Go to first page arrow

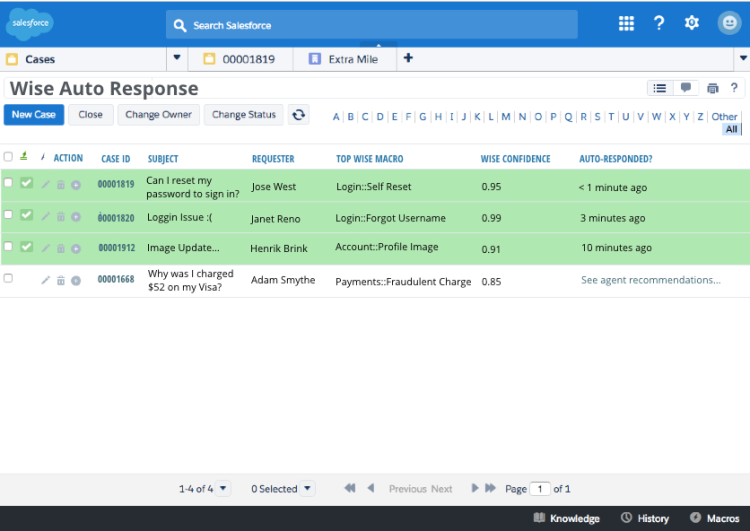(x=350, y=488)
